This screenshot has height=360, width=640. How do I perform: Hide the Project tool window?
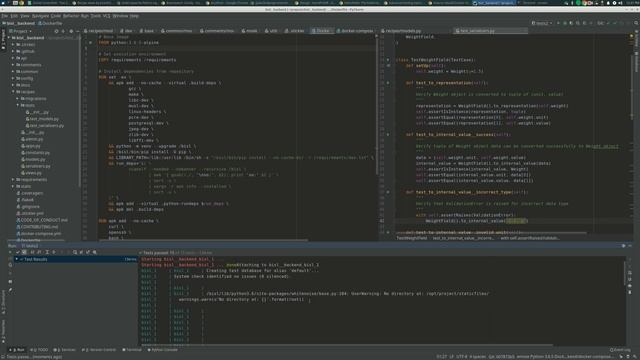click(x=78, y=31)
